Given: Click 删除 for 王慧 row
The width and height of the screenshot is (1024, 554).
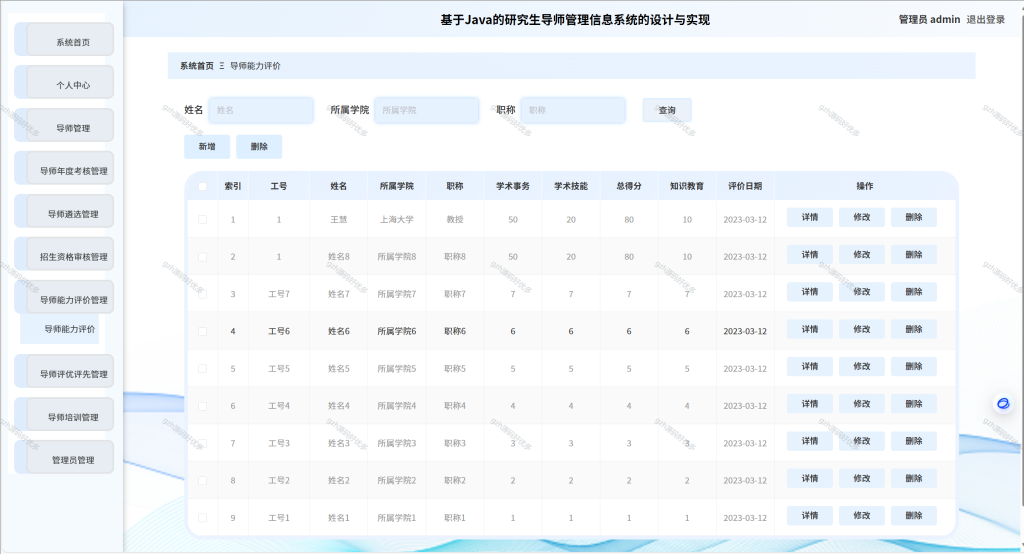Looking at the screenshot, I should 914,217.
